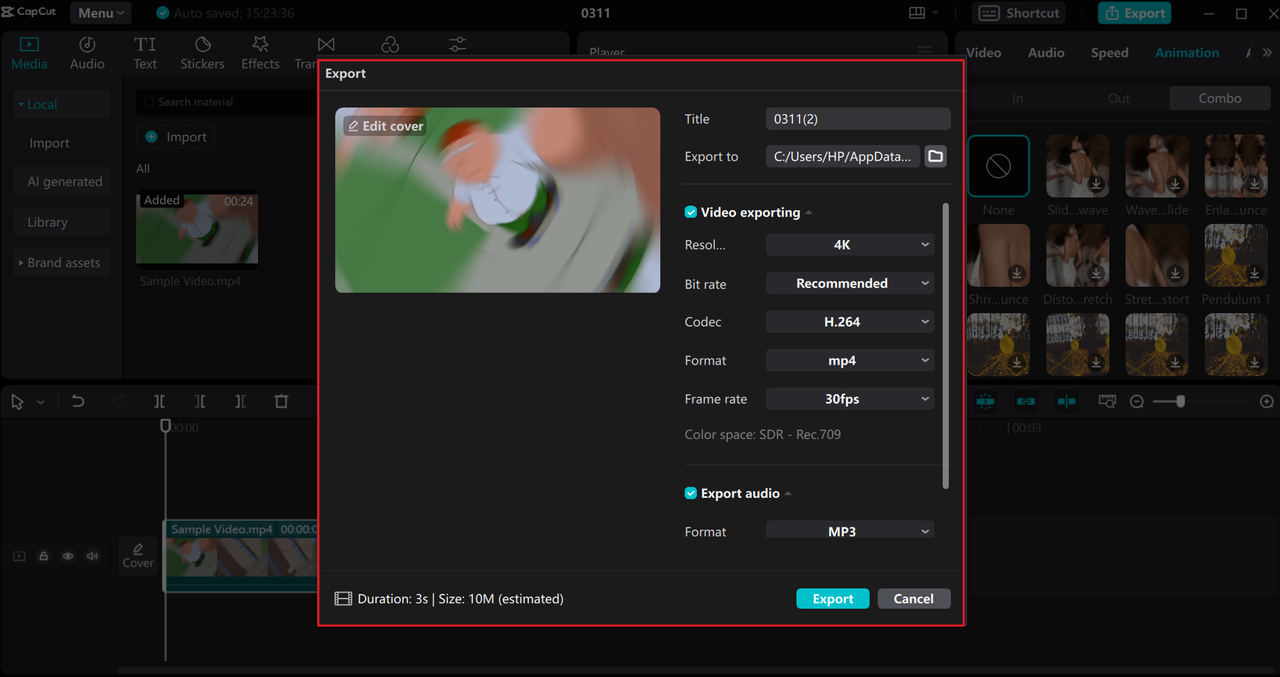Click the Shortcut button in title bar
This screenshot has height=677, width=1280.
(x=1019, y=13)
